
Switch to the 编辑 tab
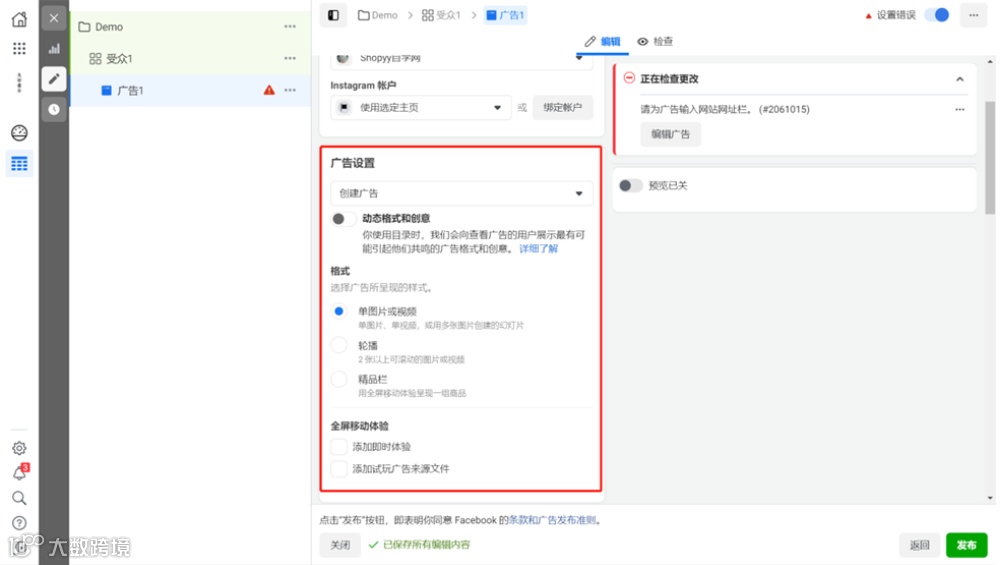pyautogui.click(x=602, y=42)
